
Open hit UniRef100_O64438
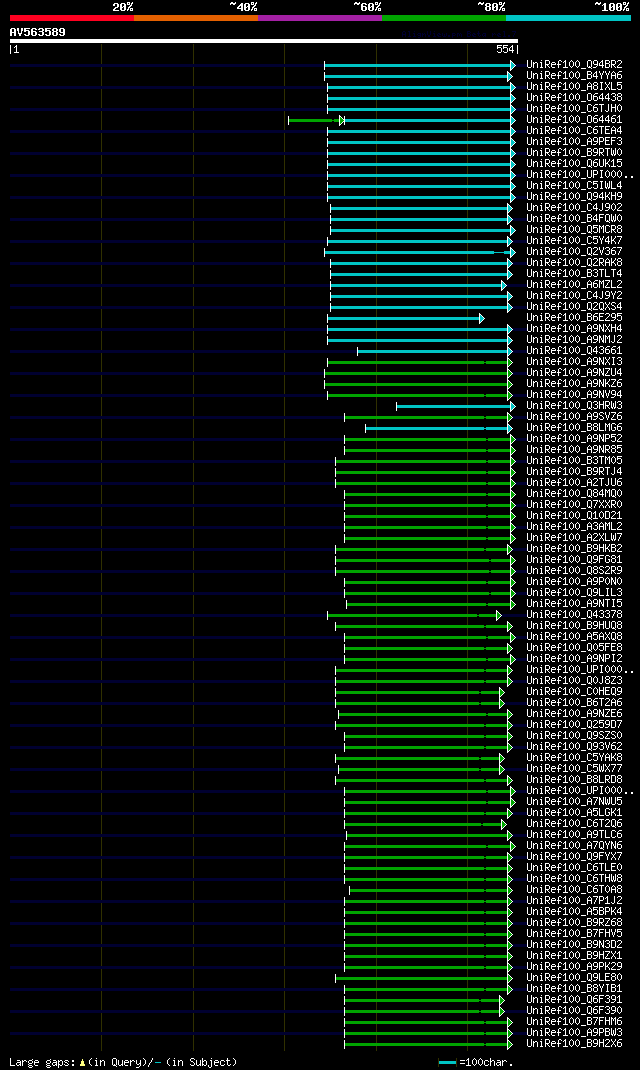click(574, 98)
